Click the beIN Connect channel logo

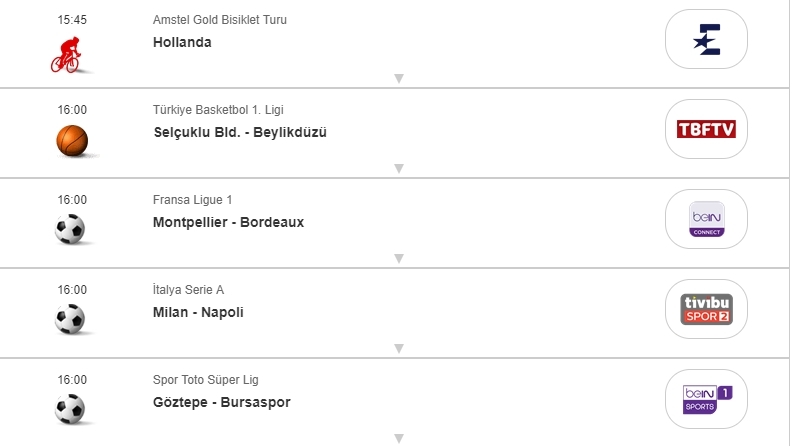[x=706, y=219]
